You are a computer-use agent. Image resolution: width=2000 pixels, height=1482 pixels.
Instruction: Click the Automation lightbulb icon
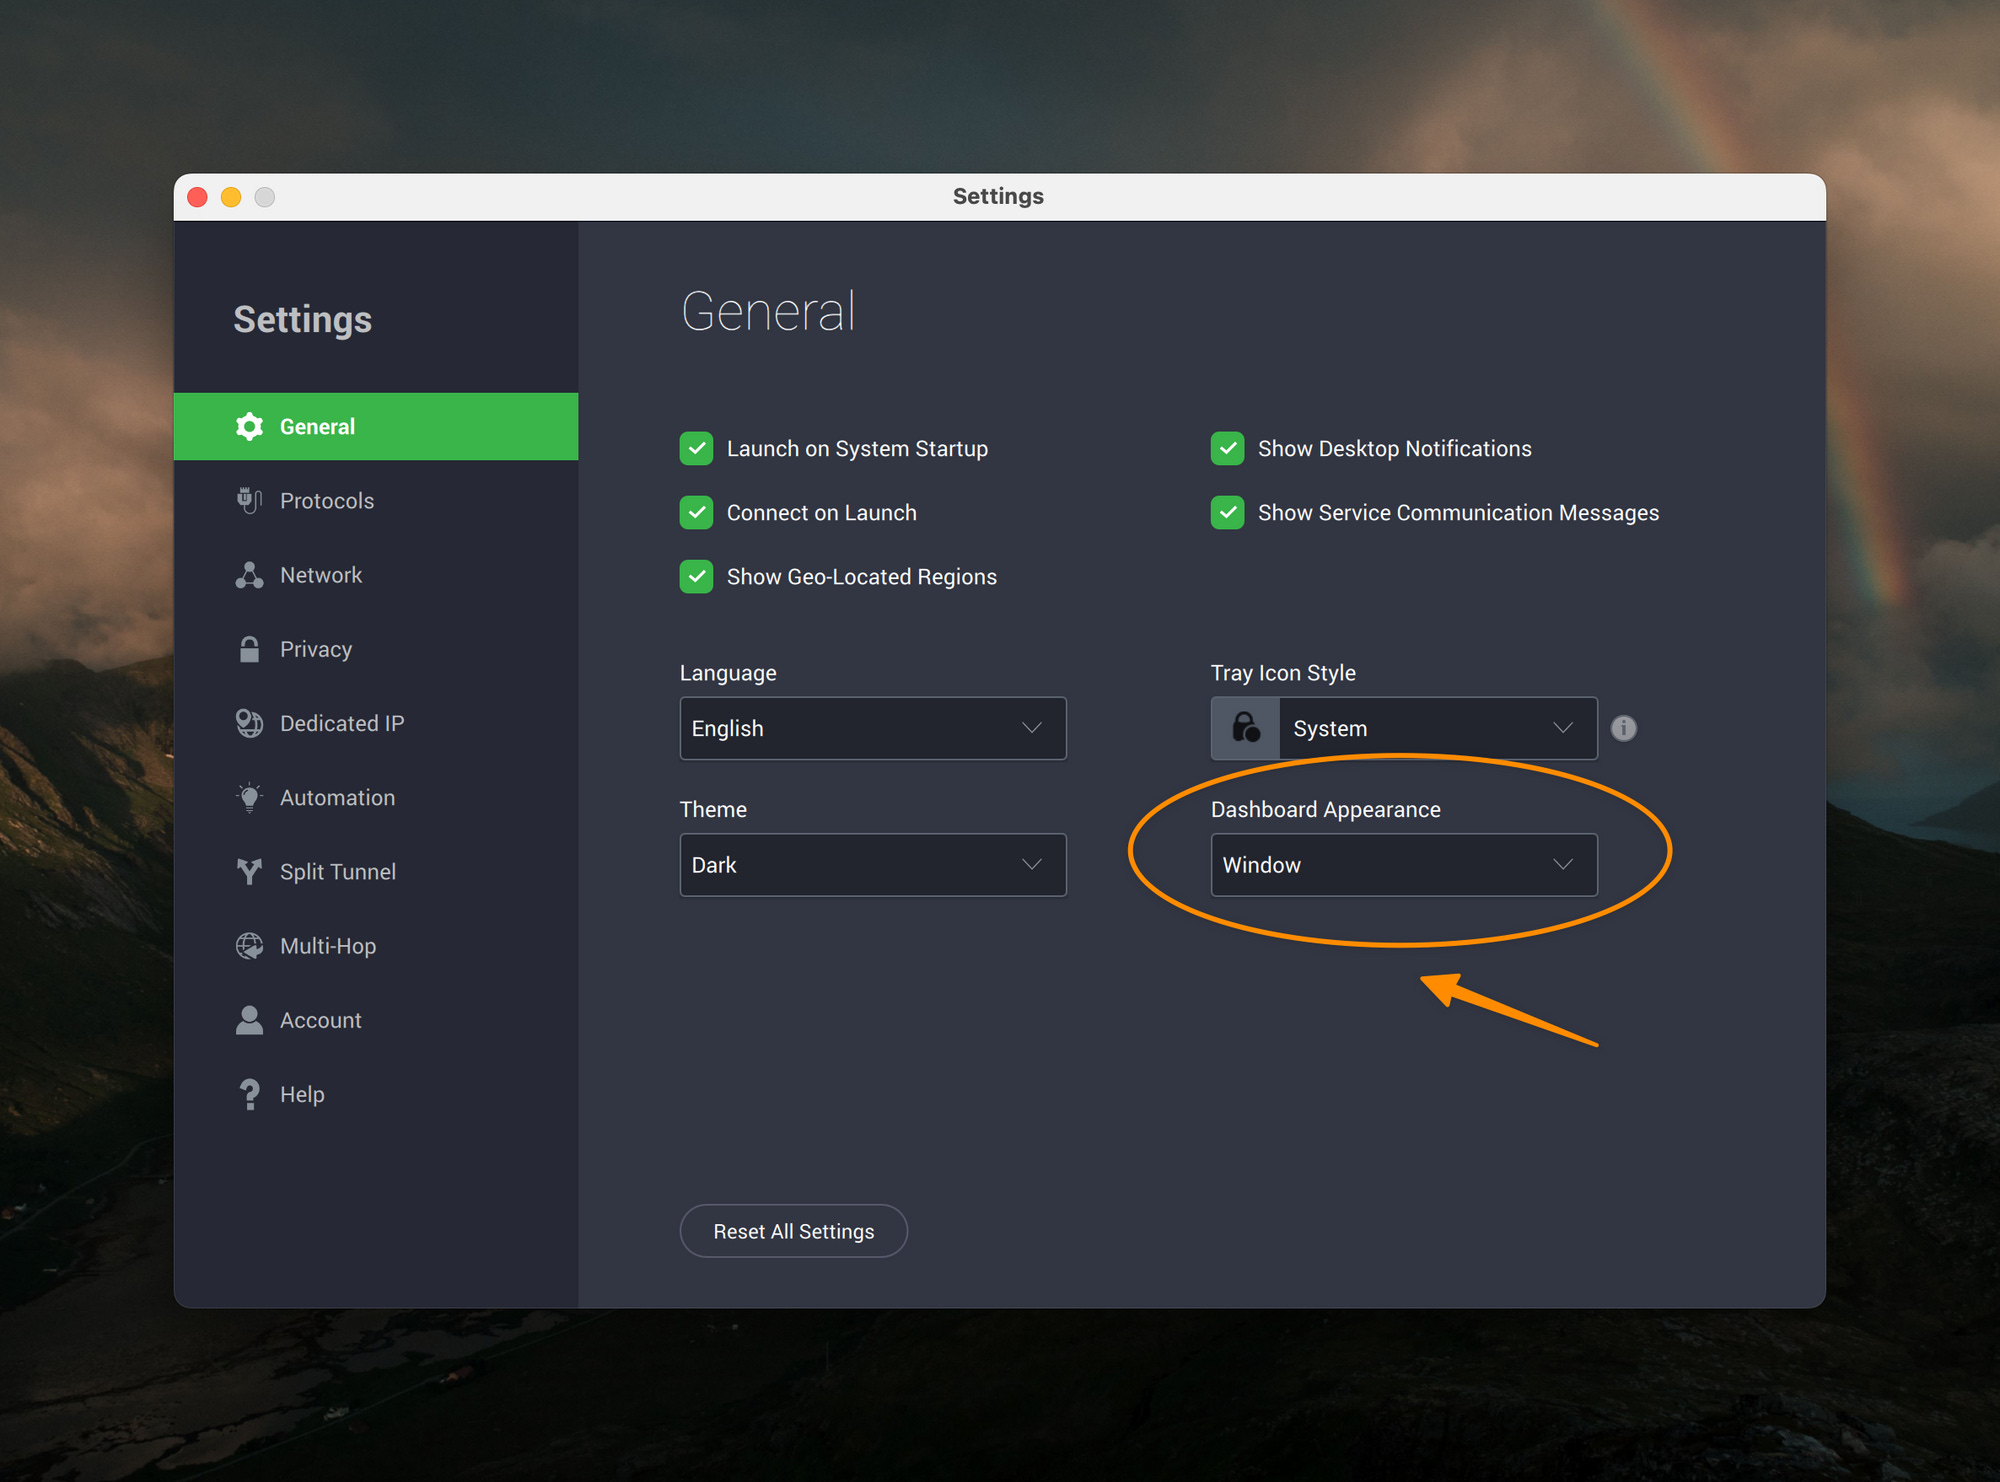249,797
